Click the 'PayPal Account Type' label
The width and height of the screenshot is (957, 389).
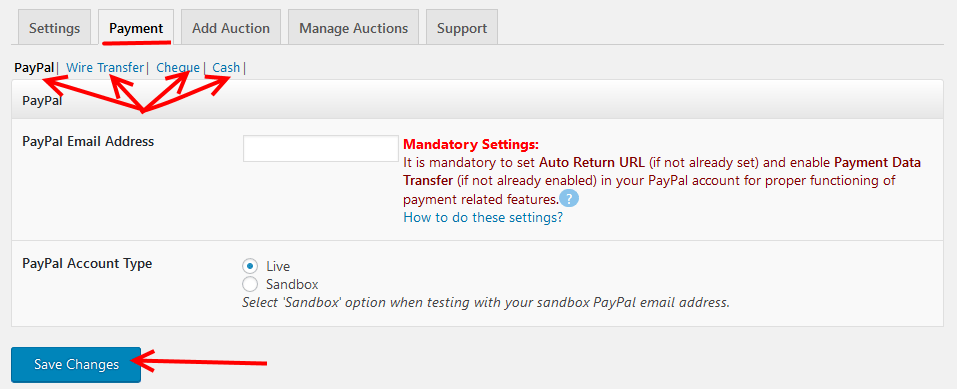click(87, 264)
